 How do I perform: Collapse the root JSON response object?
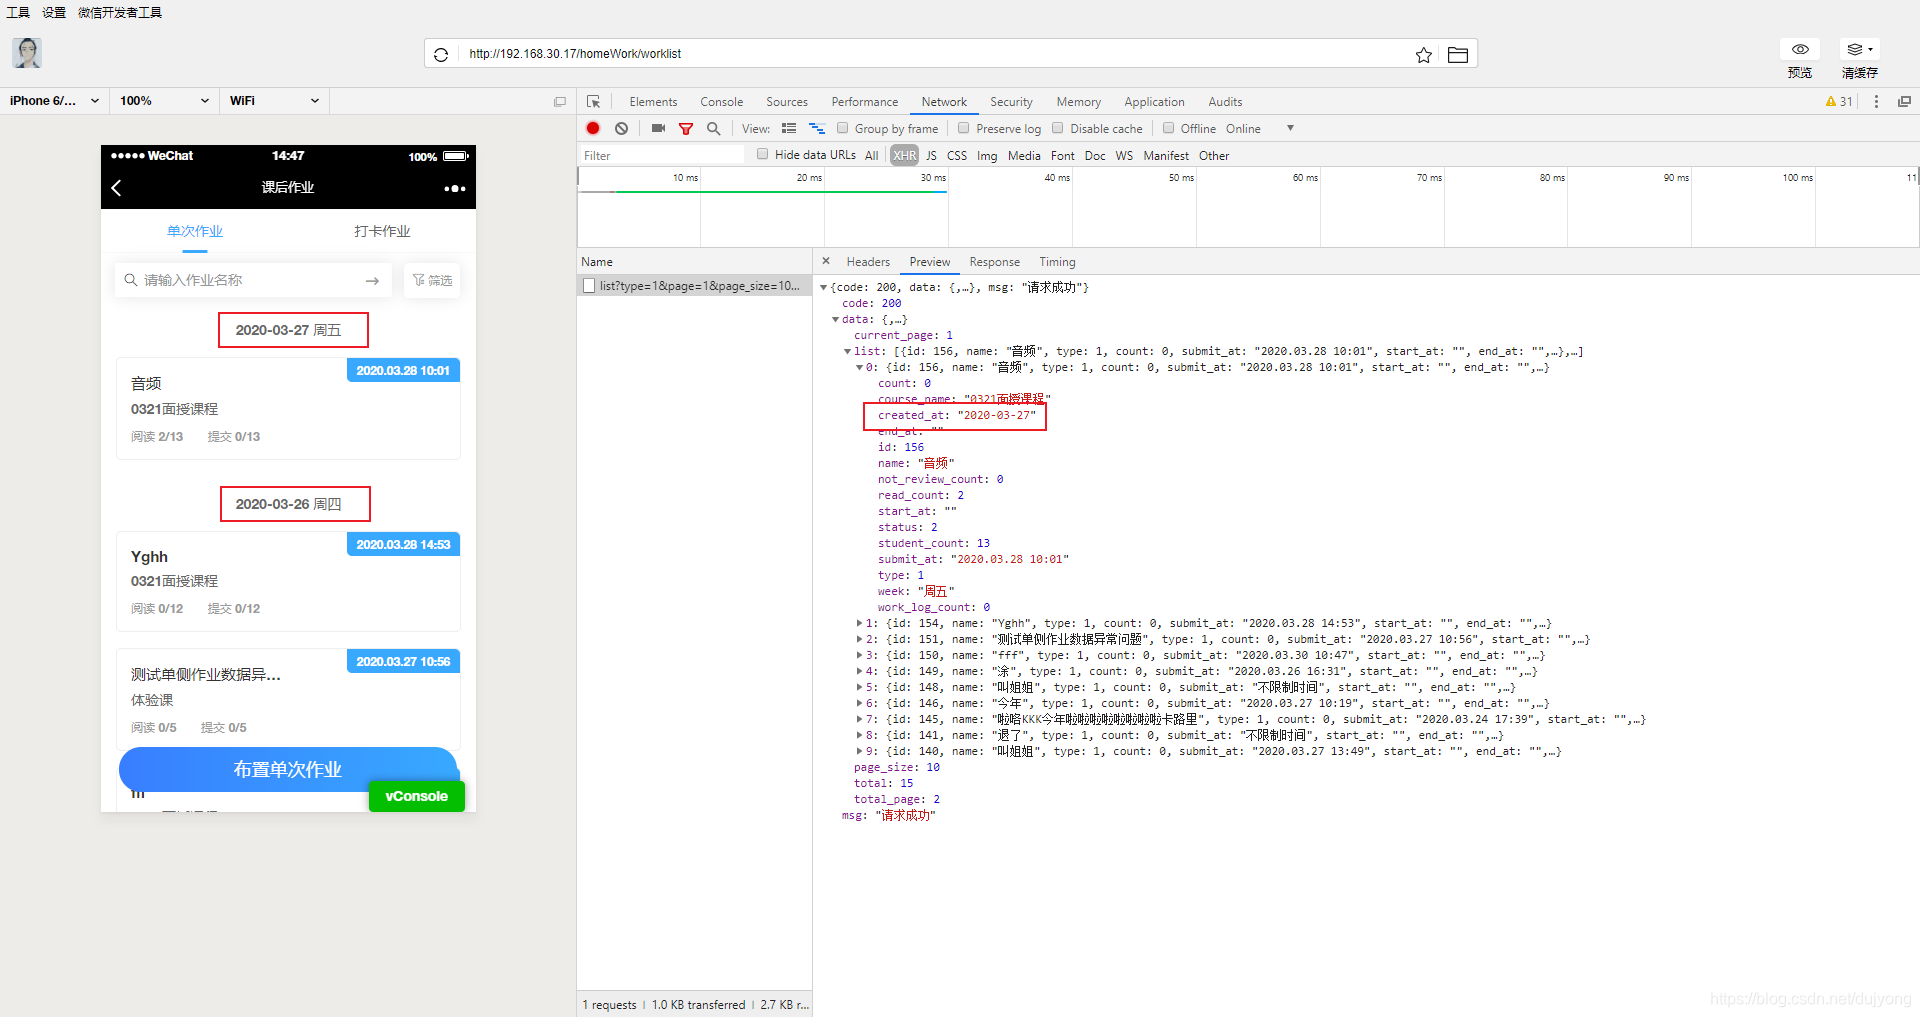823,288
